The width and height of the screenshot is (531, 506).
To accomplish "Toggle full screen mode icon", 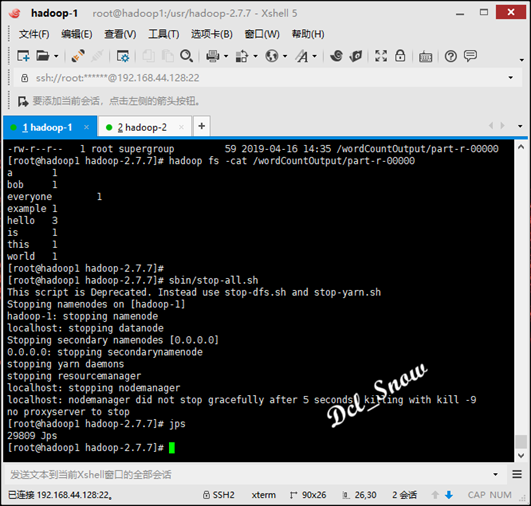I will click(x=381, y=56).
